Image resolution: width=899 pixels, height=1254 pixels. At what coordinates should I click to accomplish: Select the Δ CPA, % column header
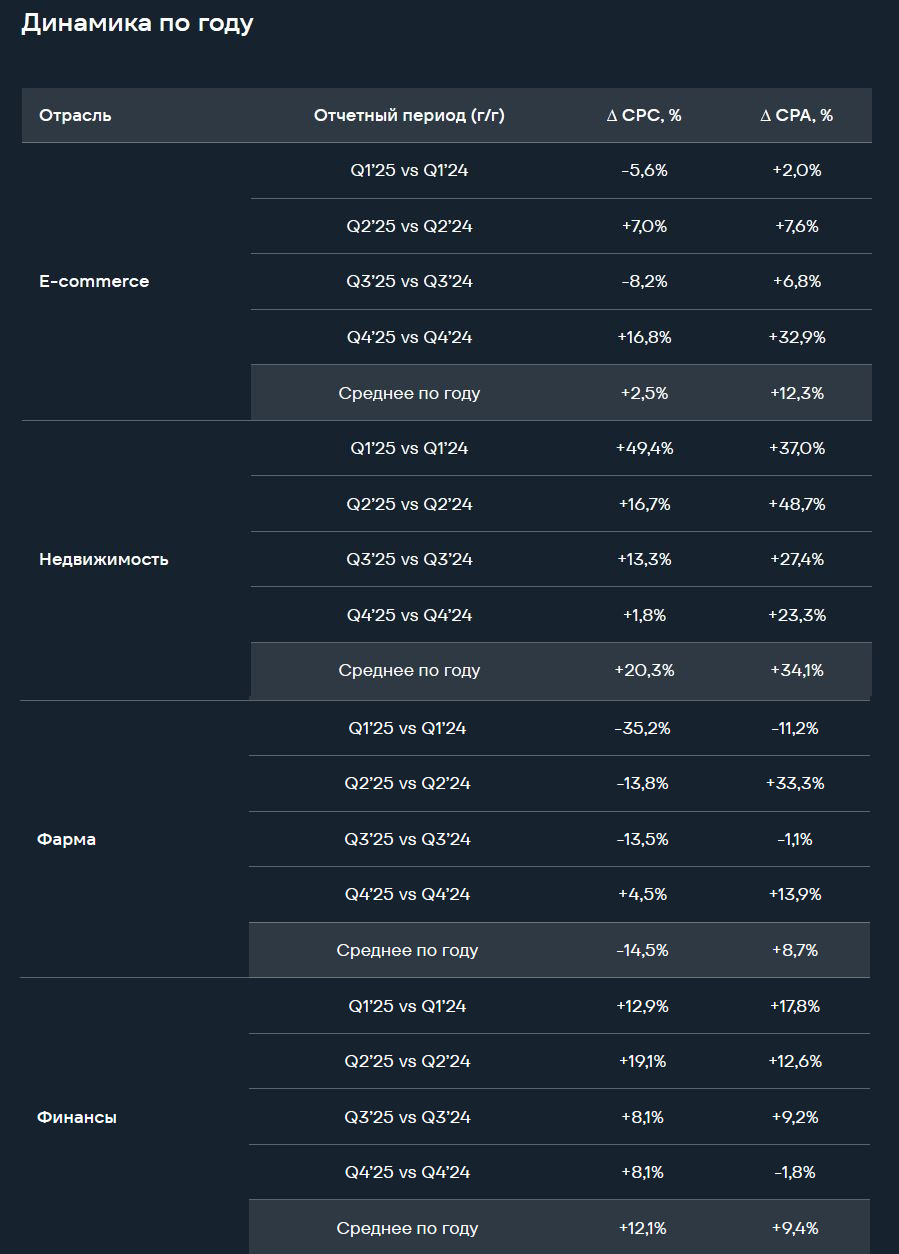(x=797, y=115)
